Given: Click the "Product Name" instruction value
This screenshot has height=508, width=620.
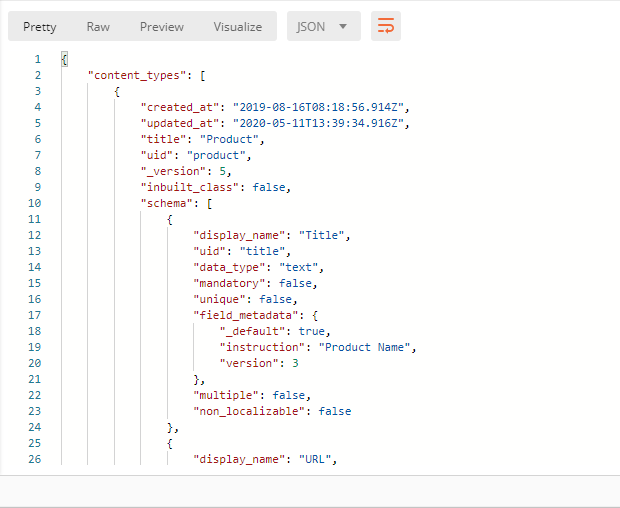Looking at the screenshot, I should coord(364,347).
